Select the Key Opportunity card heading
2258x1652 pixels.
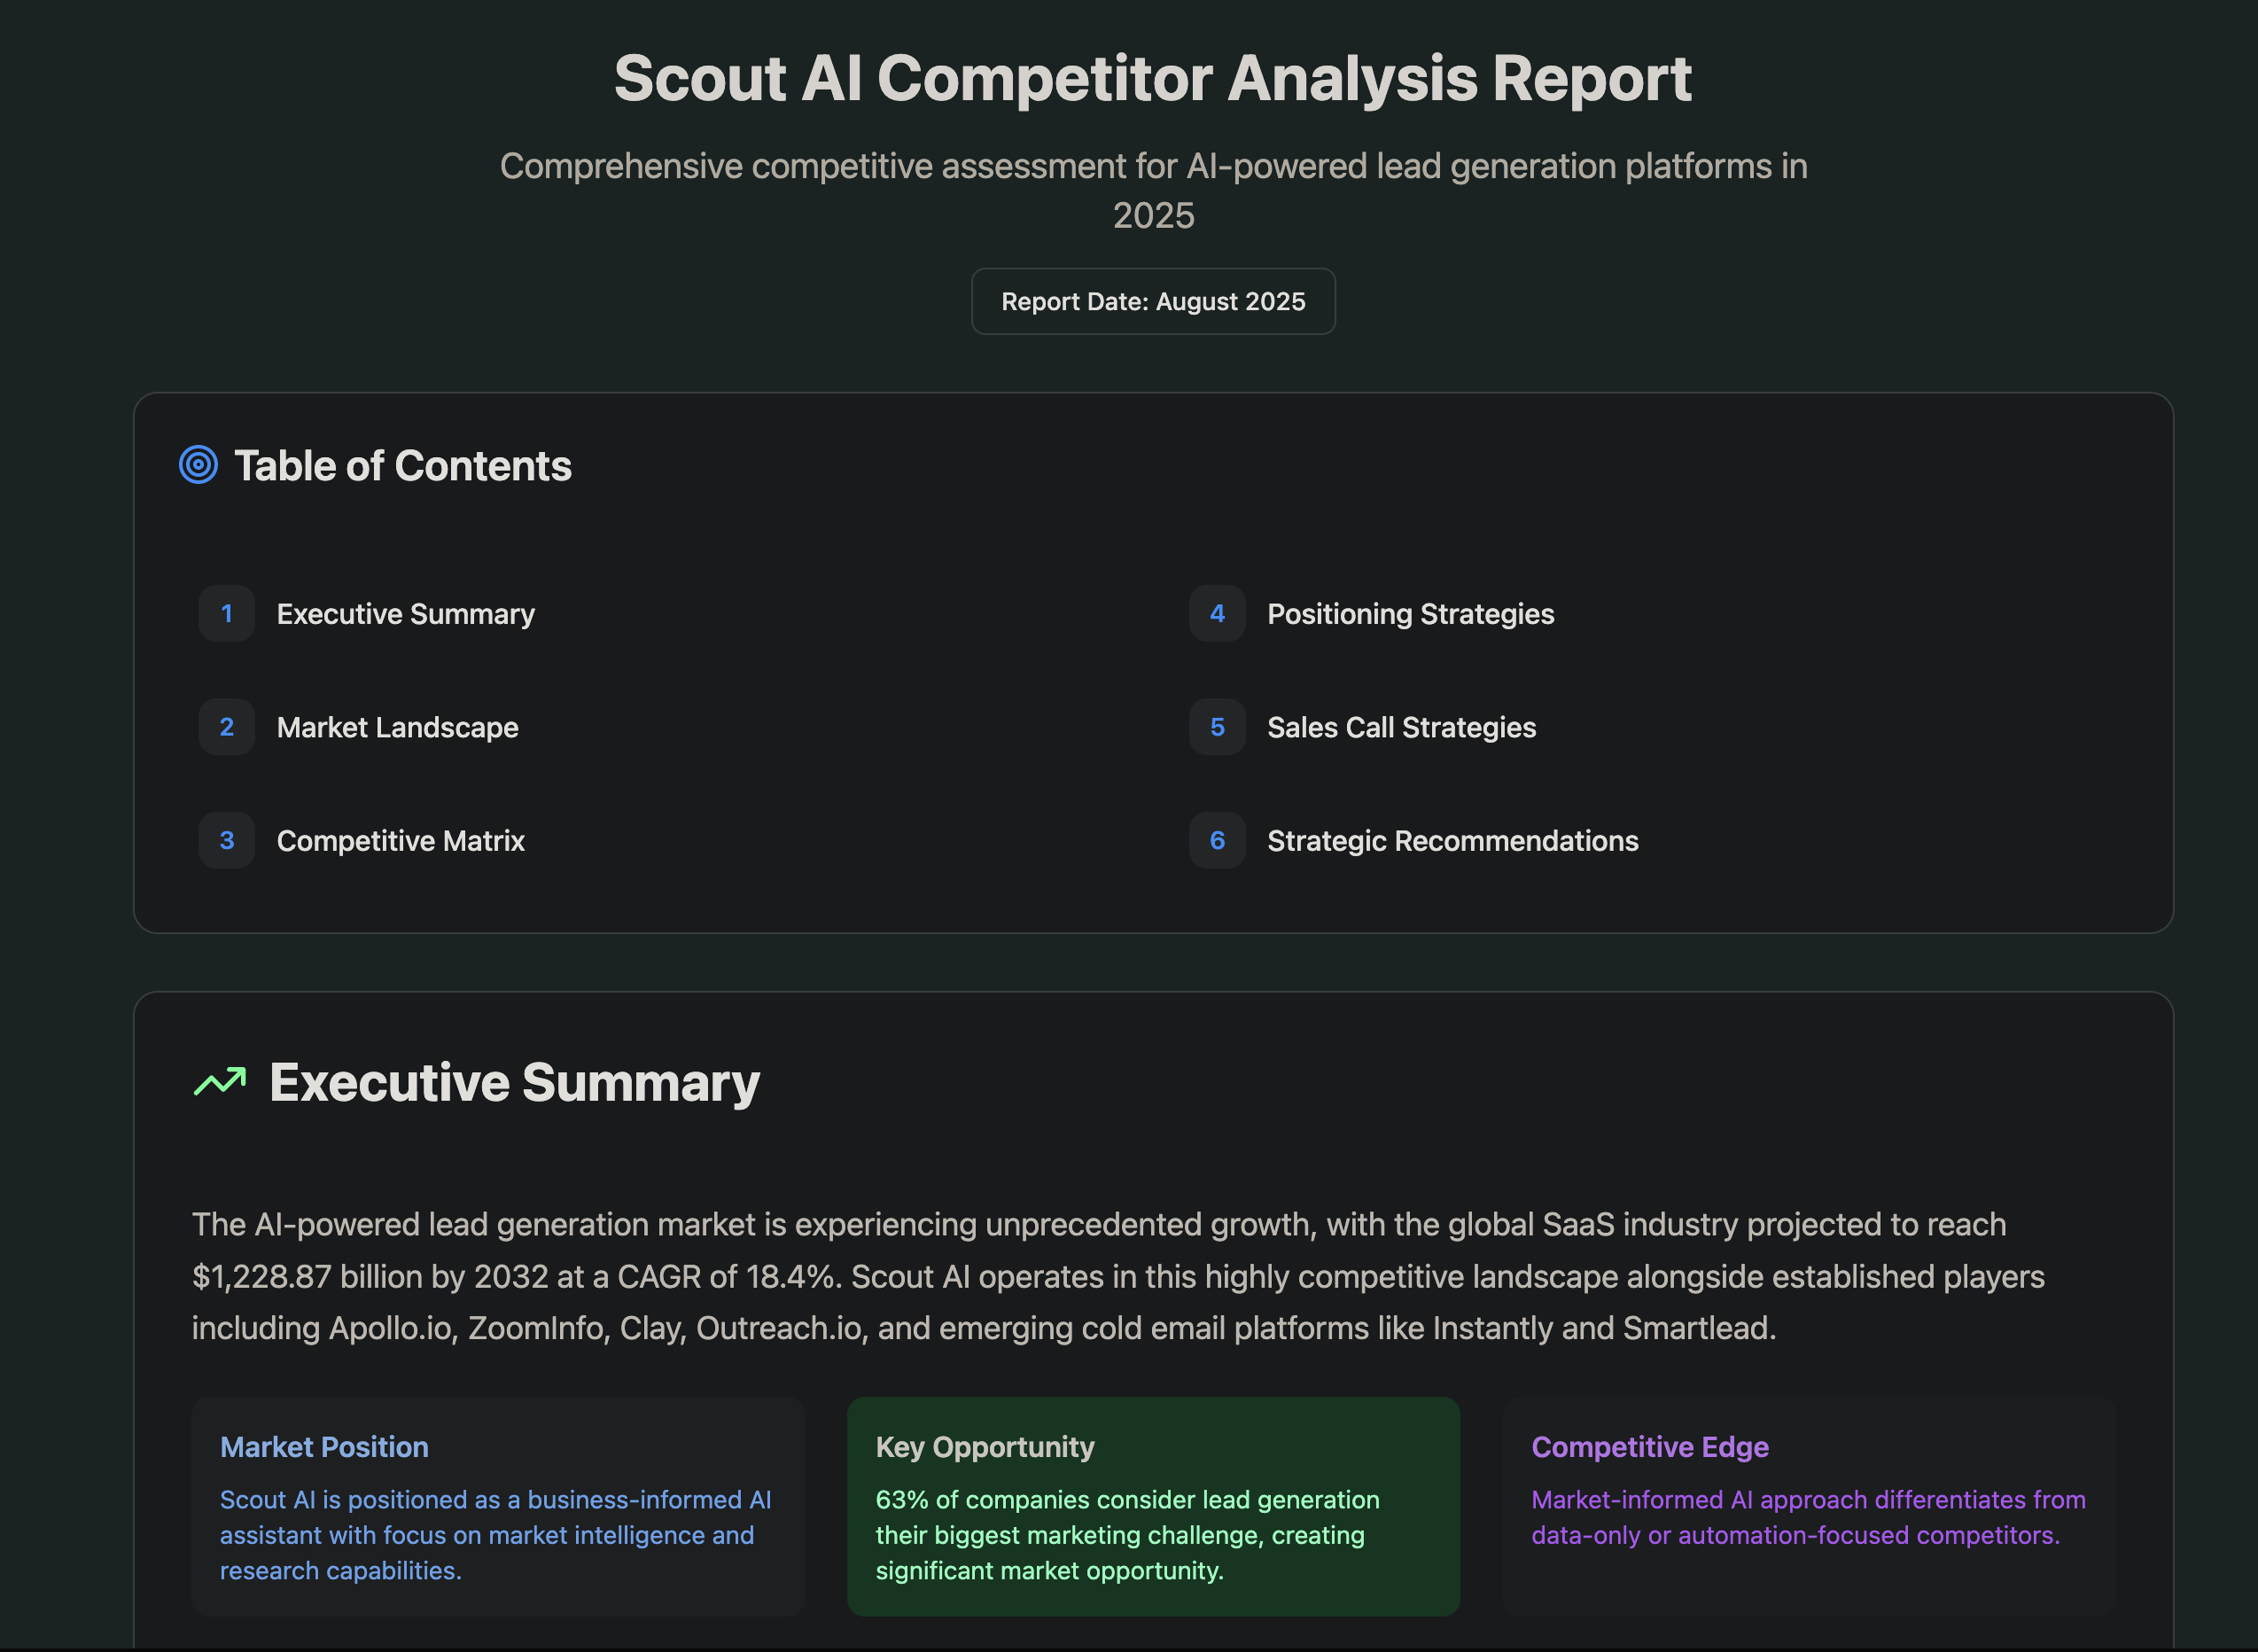click(985, 1447)
